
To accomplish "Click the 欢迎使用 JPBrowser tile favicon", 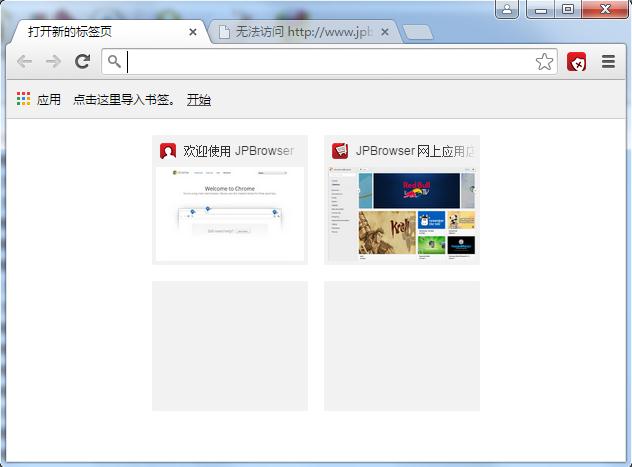I will point(168,151).
